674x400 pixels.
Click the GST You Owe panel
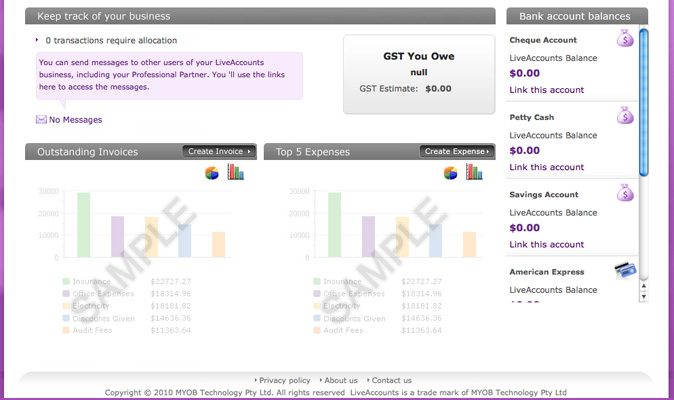[419, 74]
